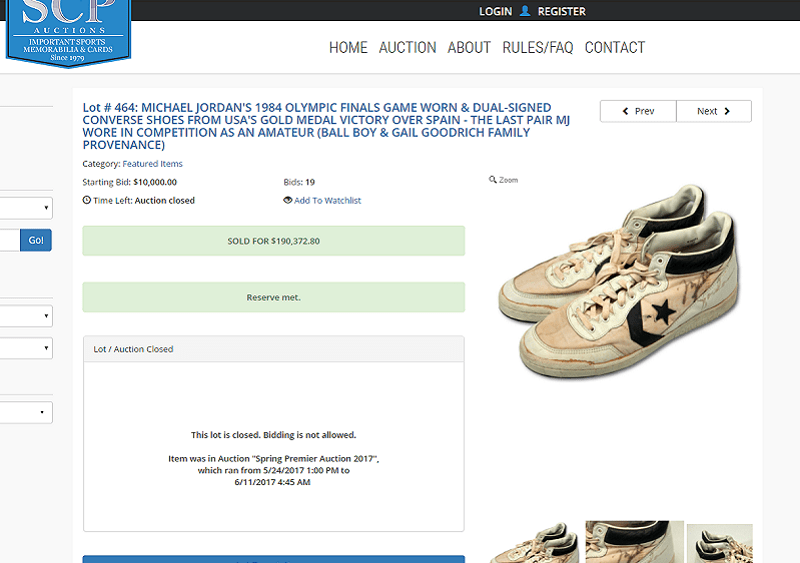800x563 pixels.
Task: Click the SCP Auctions logo
Action: [68, 33]
